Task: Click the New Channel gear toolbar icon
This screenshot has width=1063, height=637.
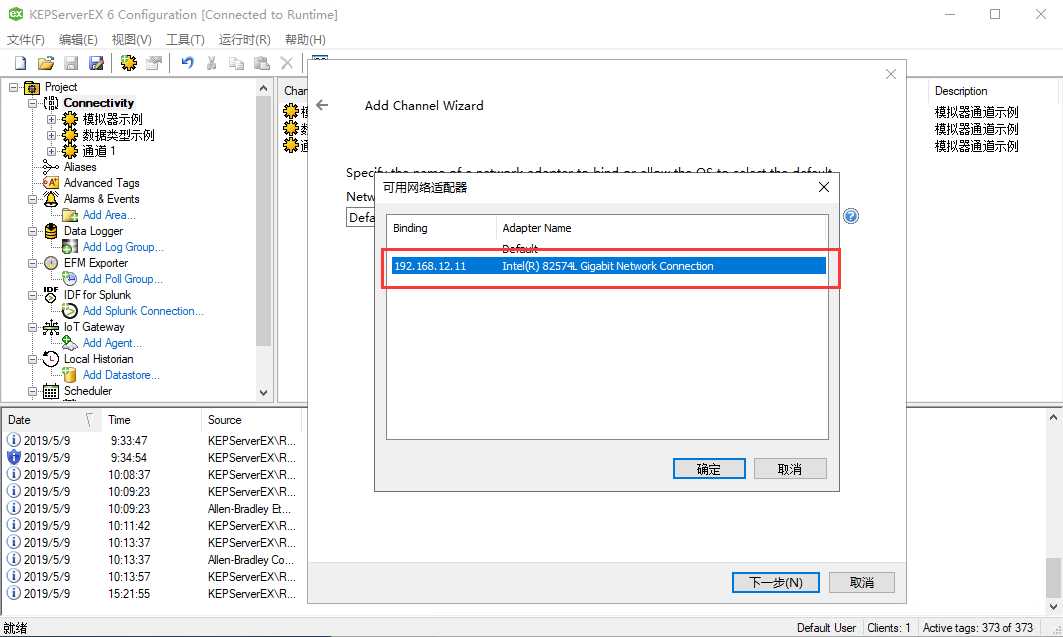Action: (128, 63)
